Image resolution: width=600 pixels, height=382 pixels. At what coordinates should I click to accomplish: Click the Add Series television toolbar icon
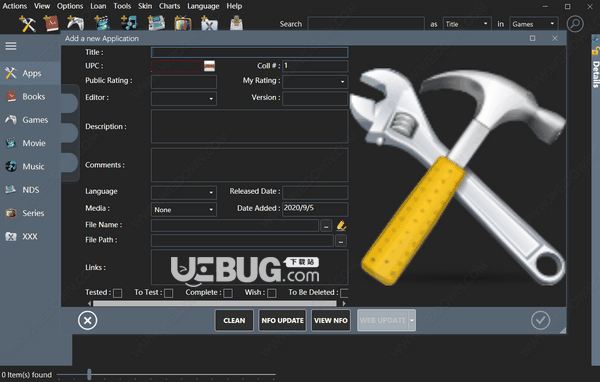[x=183, y=23]
